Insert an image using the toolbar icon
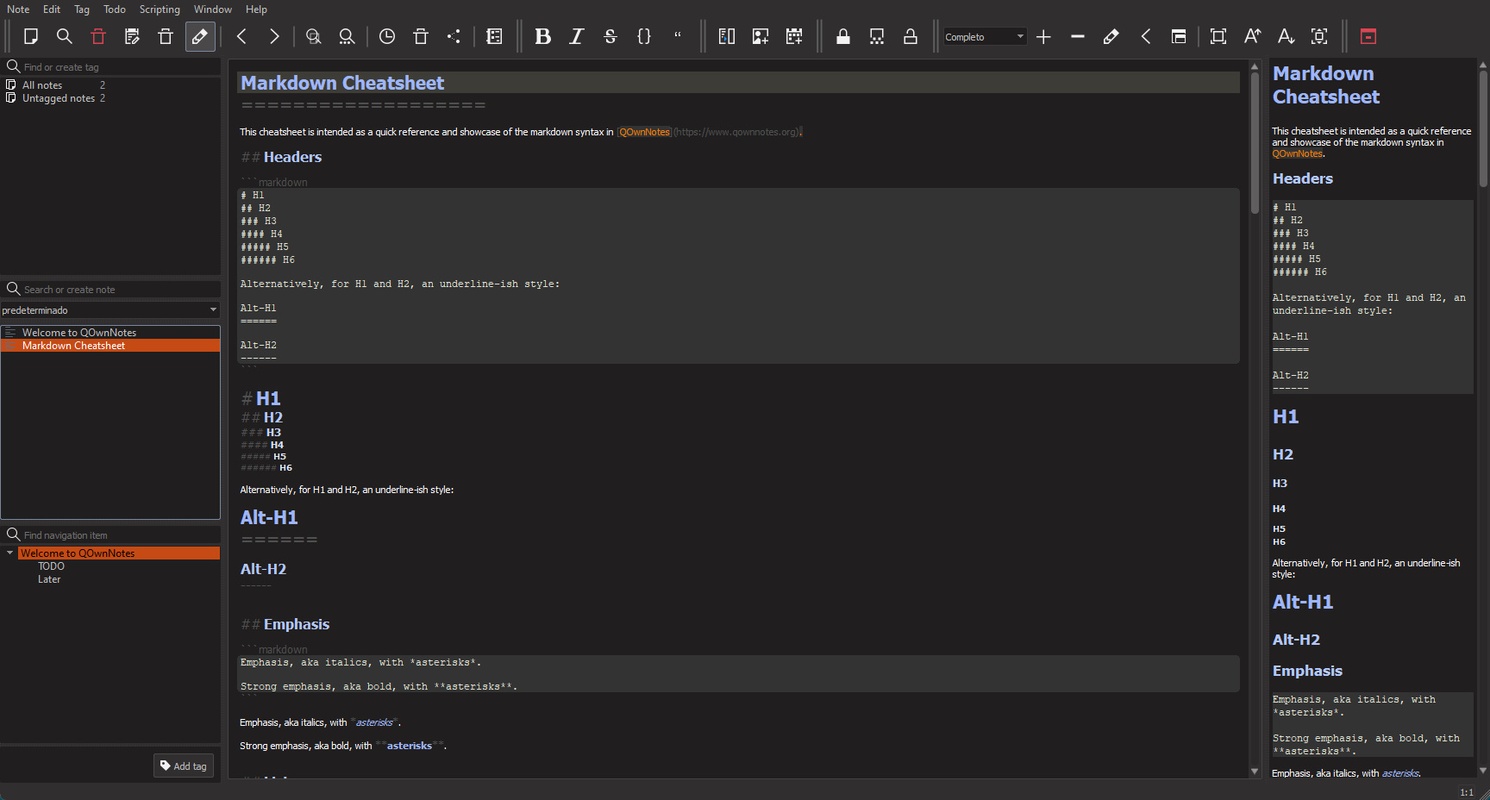Image resolution: width=1490 pixels, height=800 pixels. coord(760,37)
